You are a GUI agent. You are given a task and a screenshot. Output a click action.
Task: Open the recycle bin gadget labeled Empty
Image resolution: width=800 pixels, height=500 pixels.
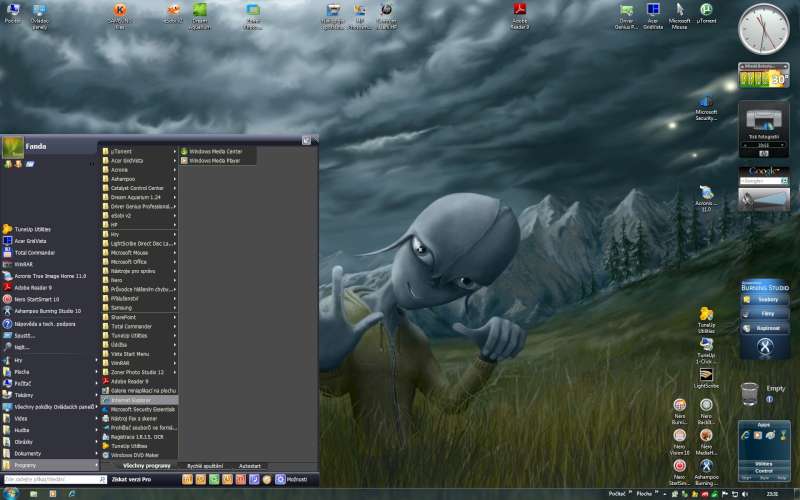[x=749, y=392]
